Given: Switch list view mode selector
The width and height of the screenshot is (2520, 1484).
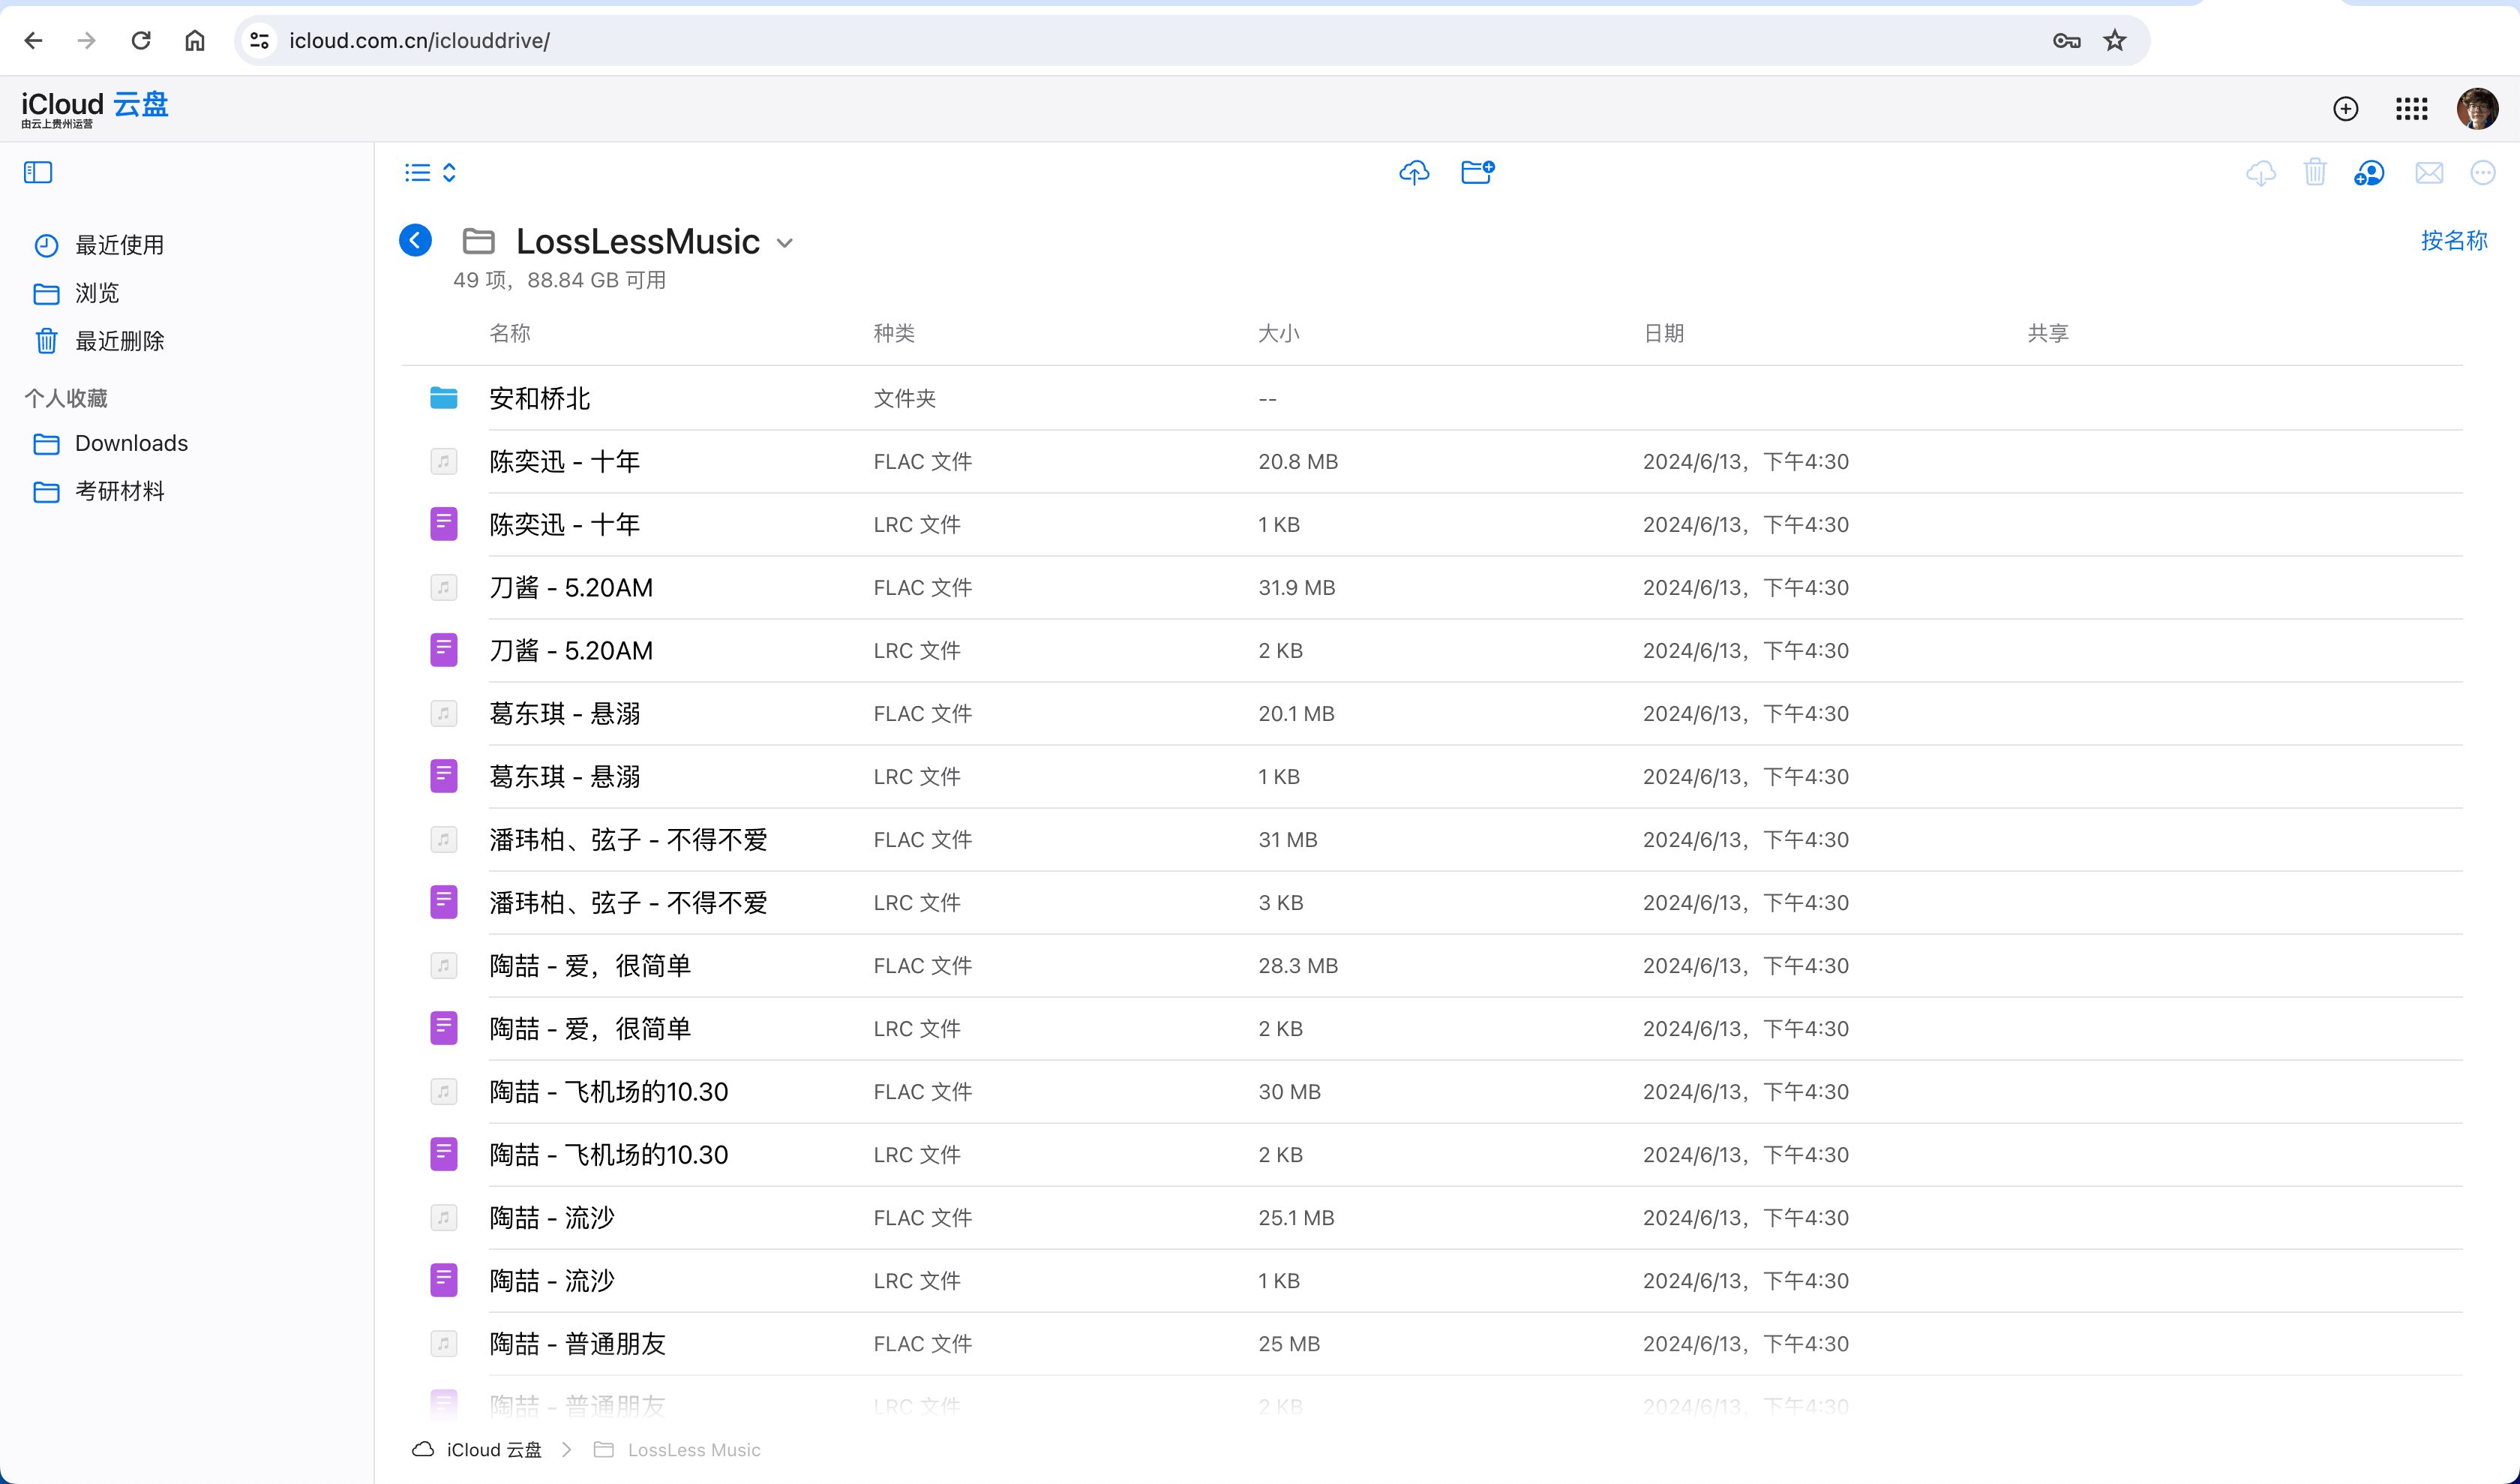Looking at the screenshot, I should click(430, 173).
